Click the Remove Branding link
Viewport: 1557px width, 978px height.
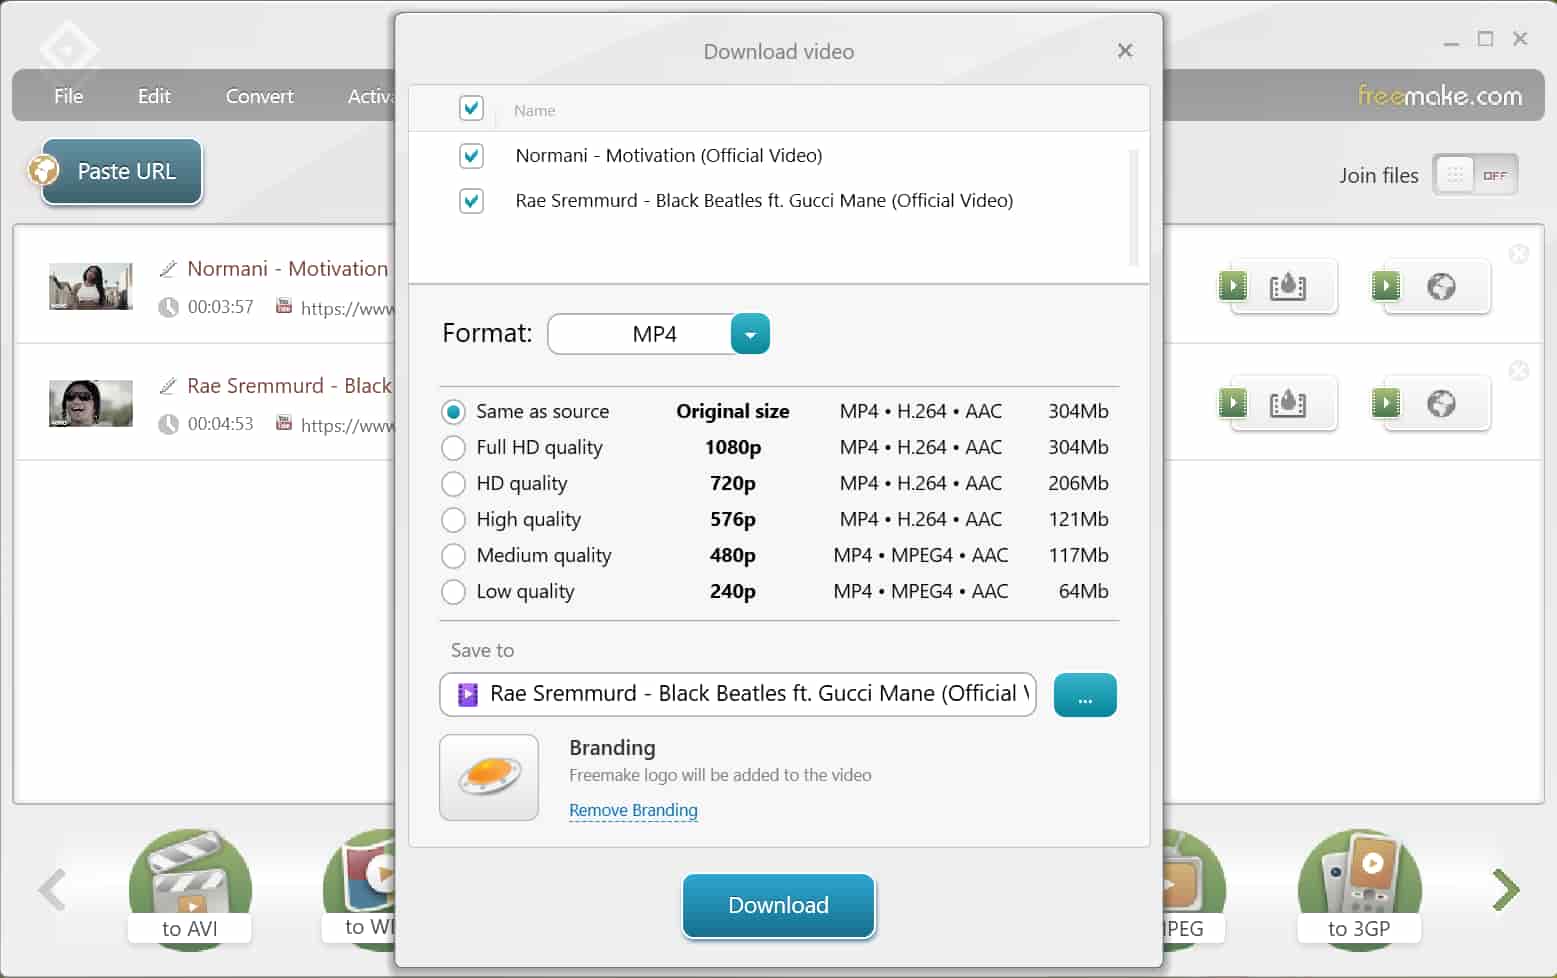coord(633,810)
